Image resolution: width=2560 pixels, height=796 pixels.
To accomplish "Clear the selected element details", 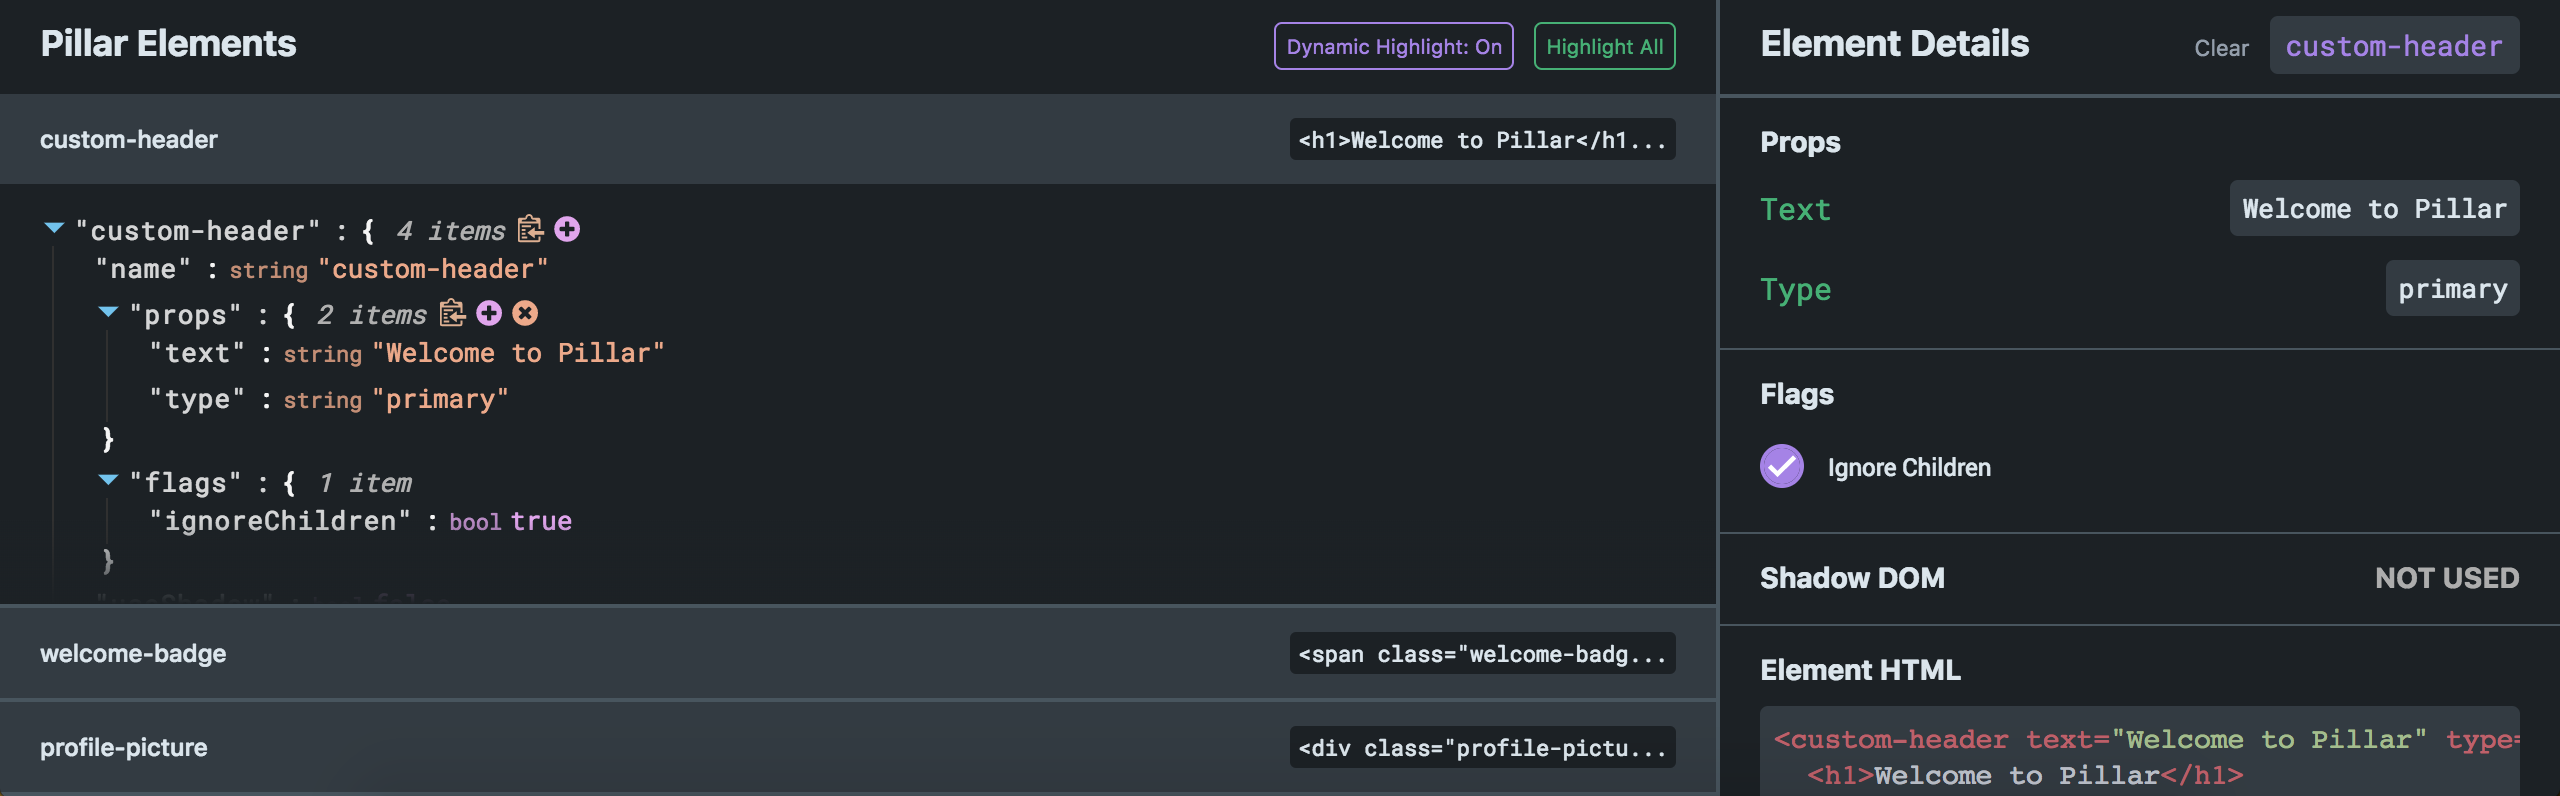I will tap(2221, 48).
